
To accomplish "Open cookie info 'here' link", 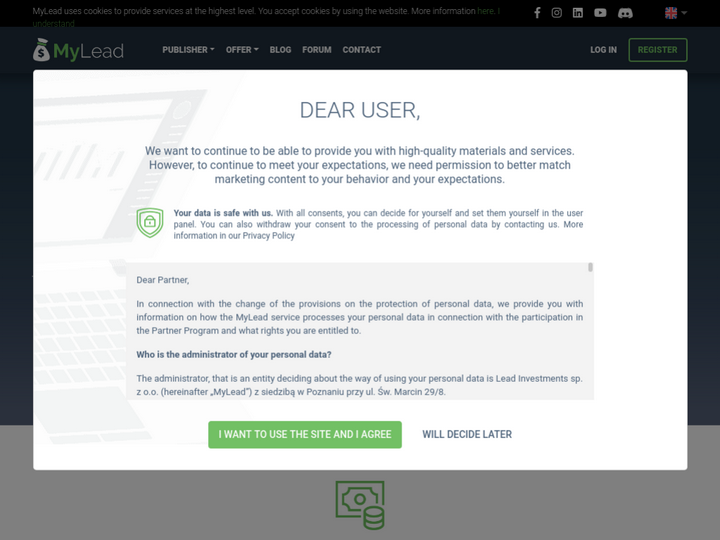I will [x=485, y=11].
